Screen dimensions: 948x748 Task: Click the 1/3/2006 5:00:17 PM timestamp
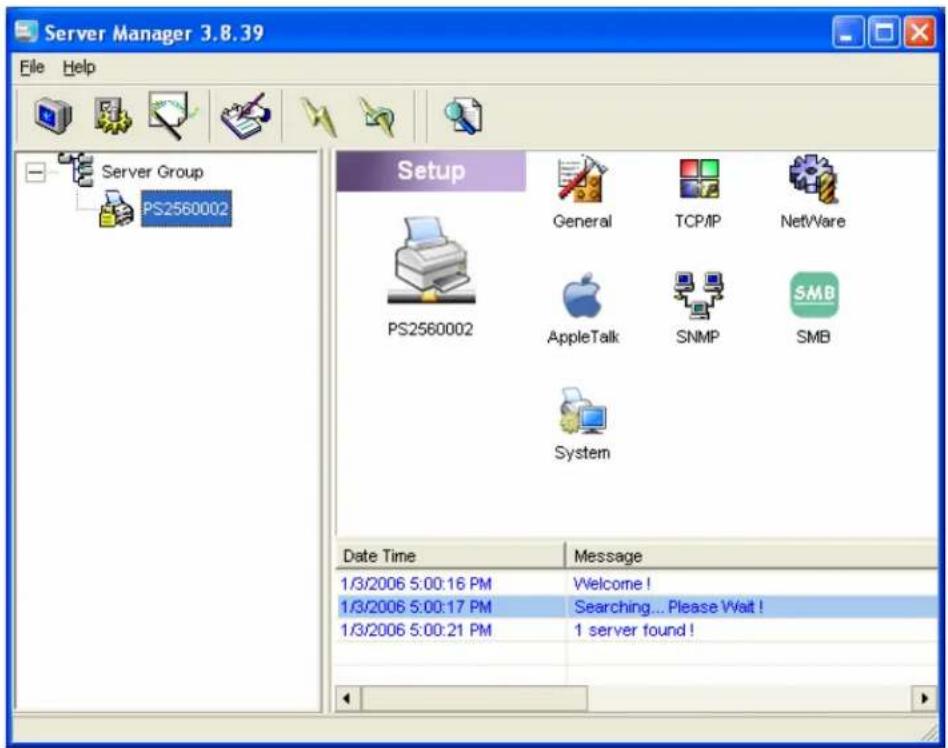pos(416,607)
